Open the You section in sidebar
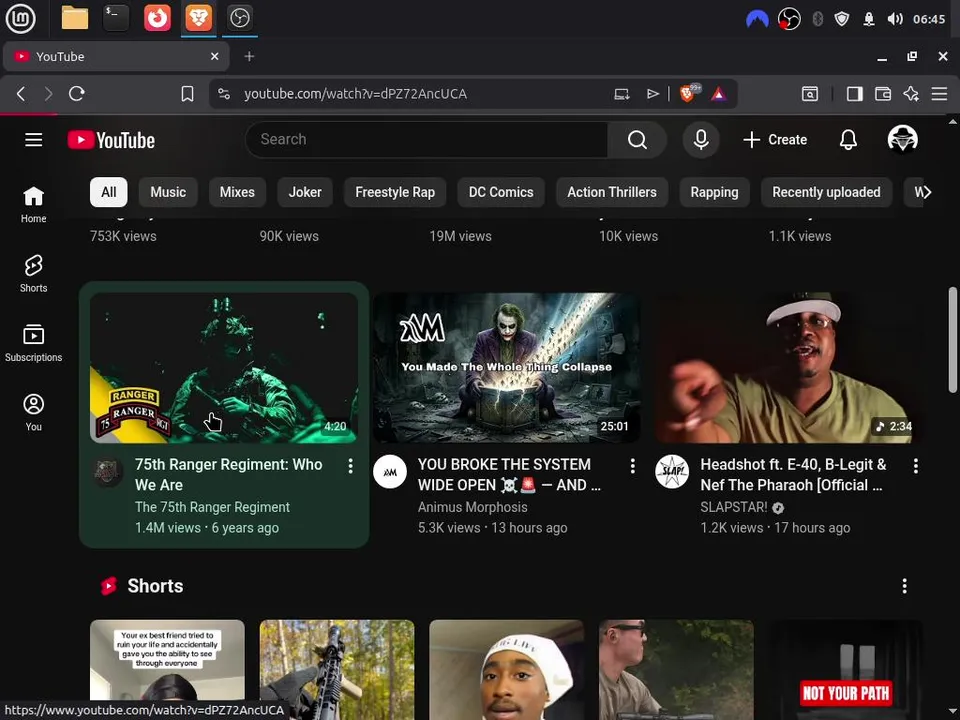The height and width of the screenshot is (720, 960). coord(34,413)
